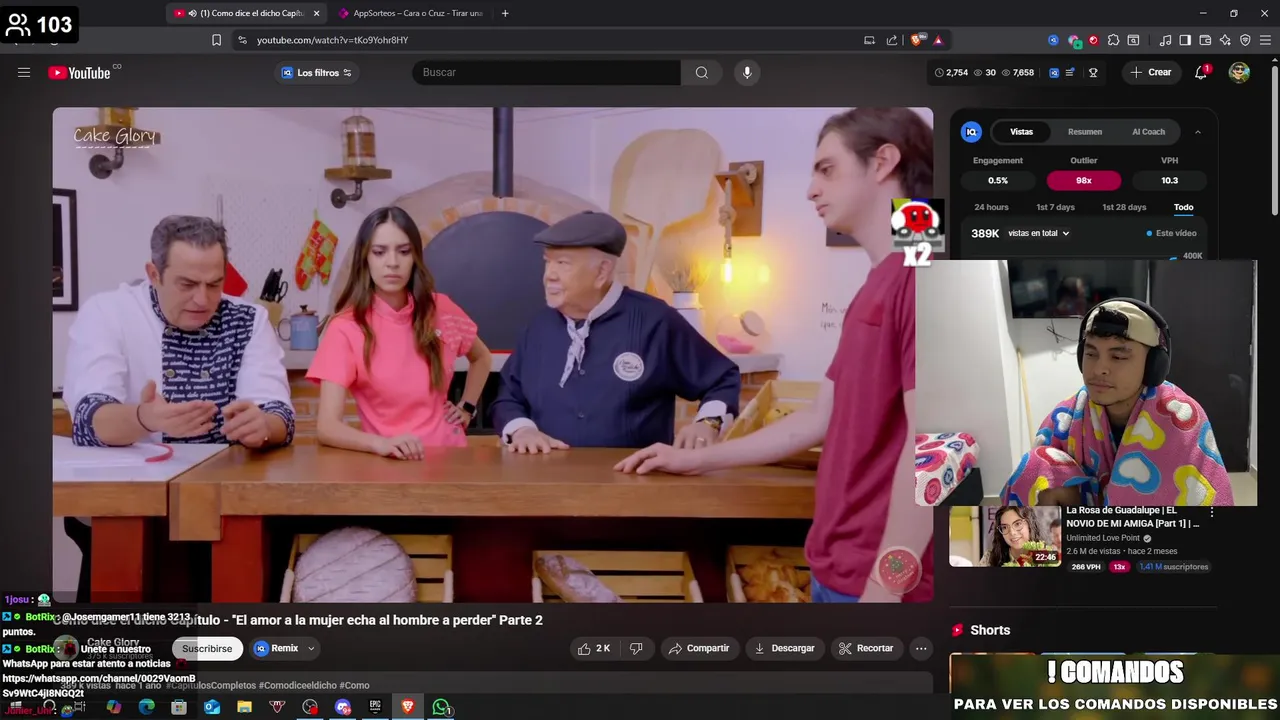1280x720 pixels.
Task: Toggle the Este video legend item
Action: [1171, 233]
